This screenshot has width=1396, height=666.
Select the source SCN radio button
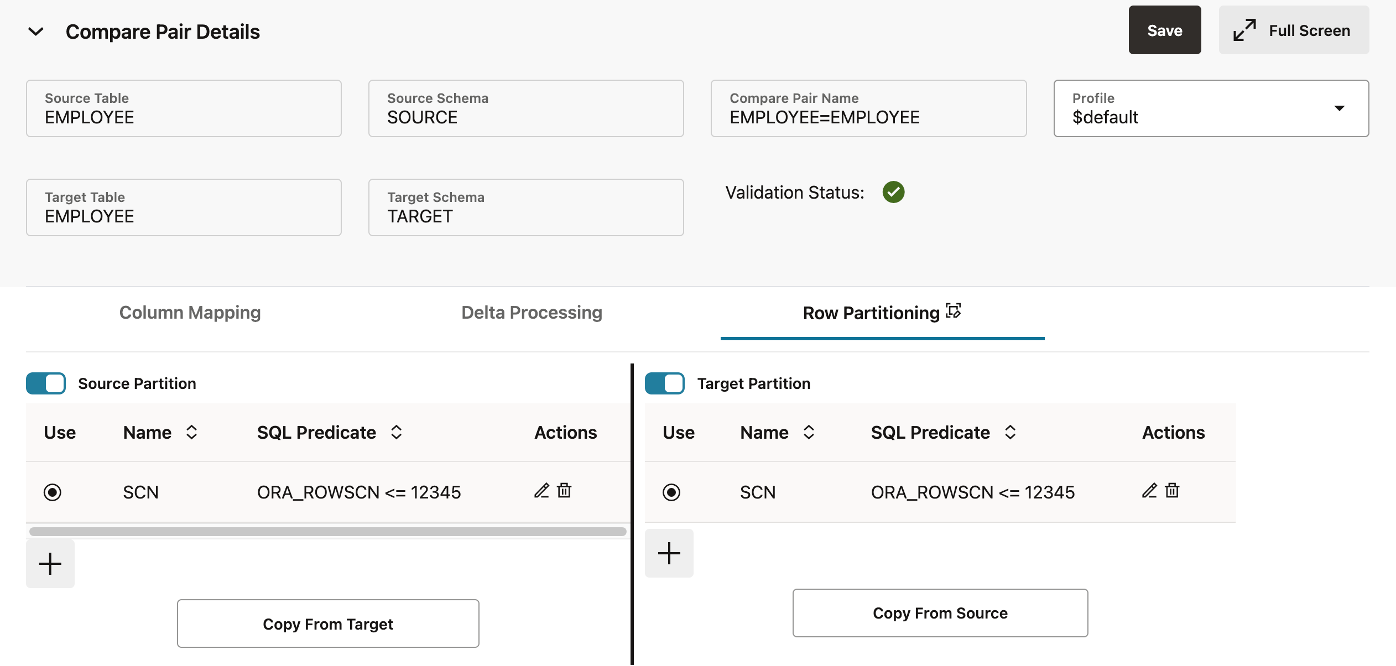point(53,492)
